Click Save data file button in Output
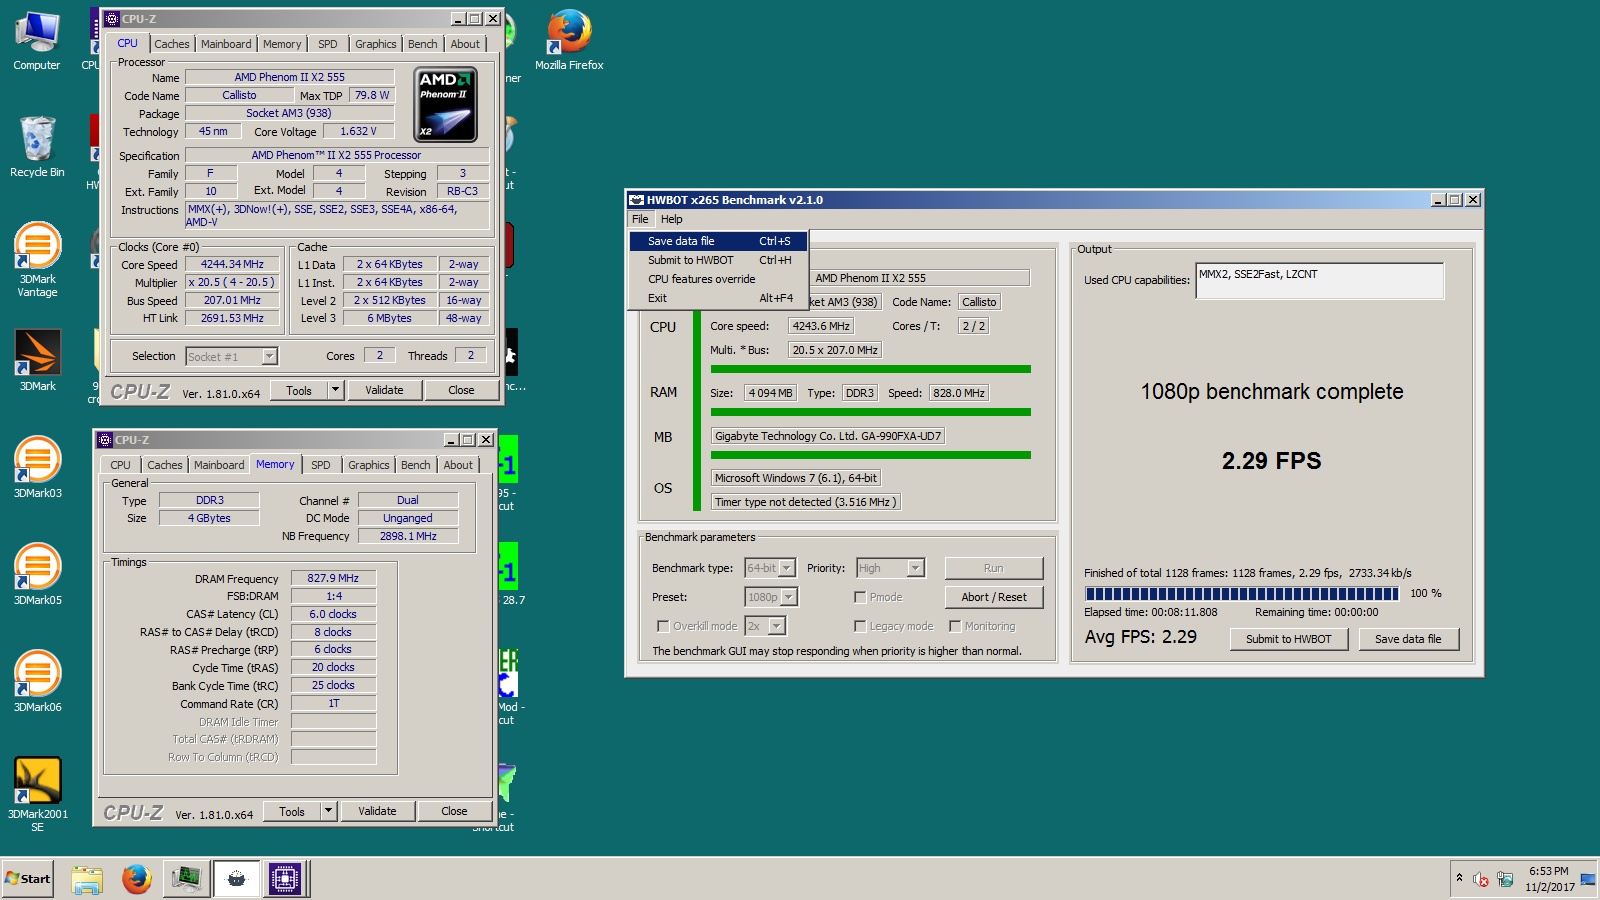 (x=1408, y=639)
